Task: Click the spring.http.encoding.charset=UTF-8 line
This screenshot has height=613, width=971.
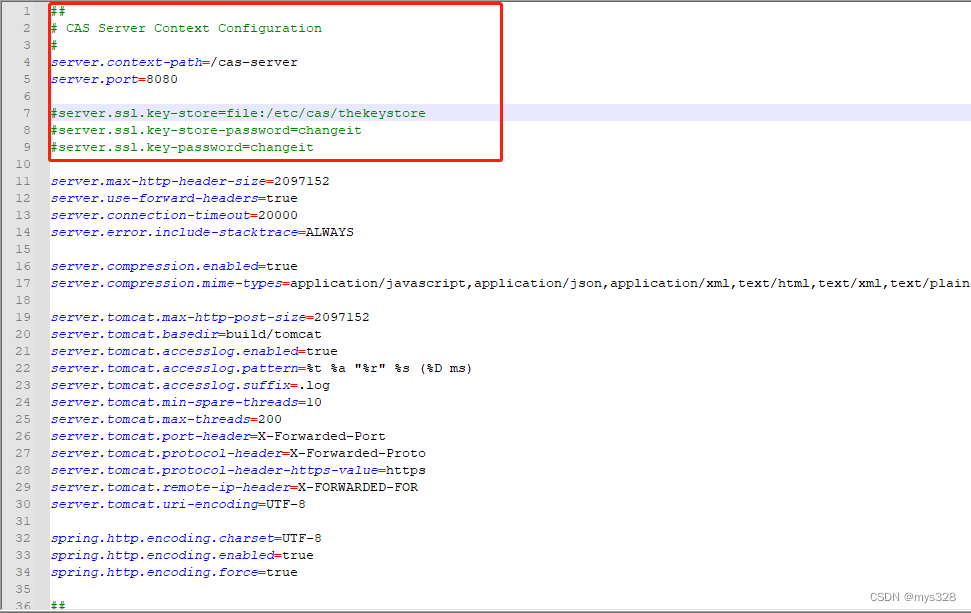Action: (185, 538)
